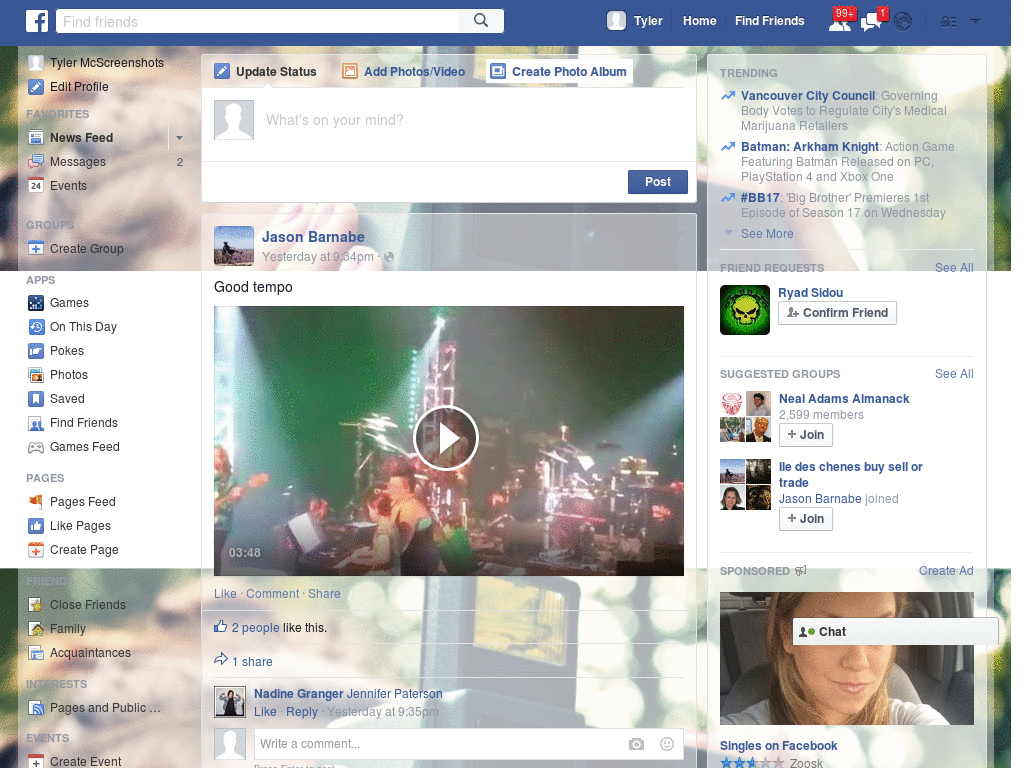Join the Neal Adams Almanack group
The height and width of the screenshot is (768, 1024).
[805, 435]
